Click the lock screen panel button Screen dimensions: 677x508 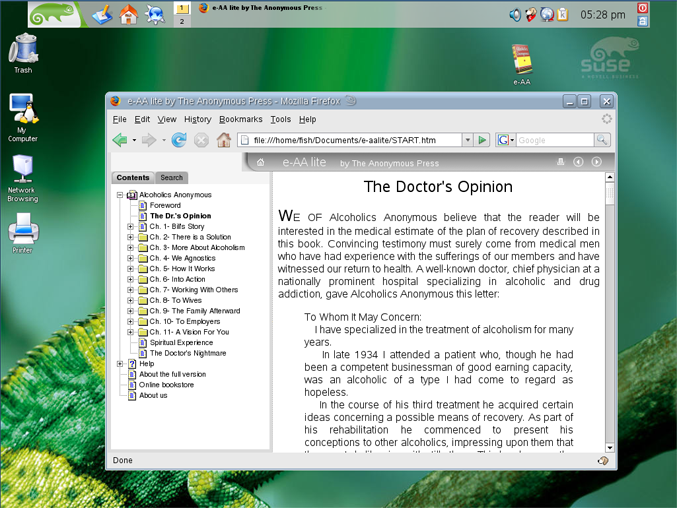coord(642,21)
